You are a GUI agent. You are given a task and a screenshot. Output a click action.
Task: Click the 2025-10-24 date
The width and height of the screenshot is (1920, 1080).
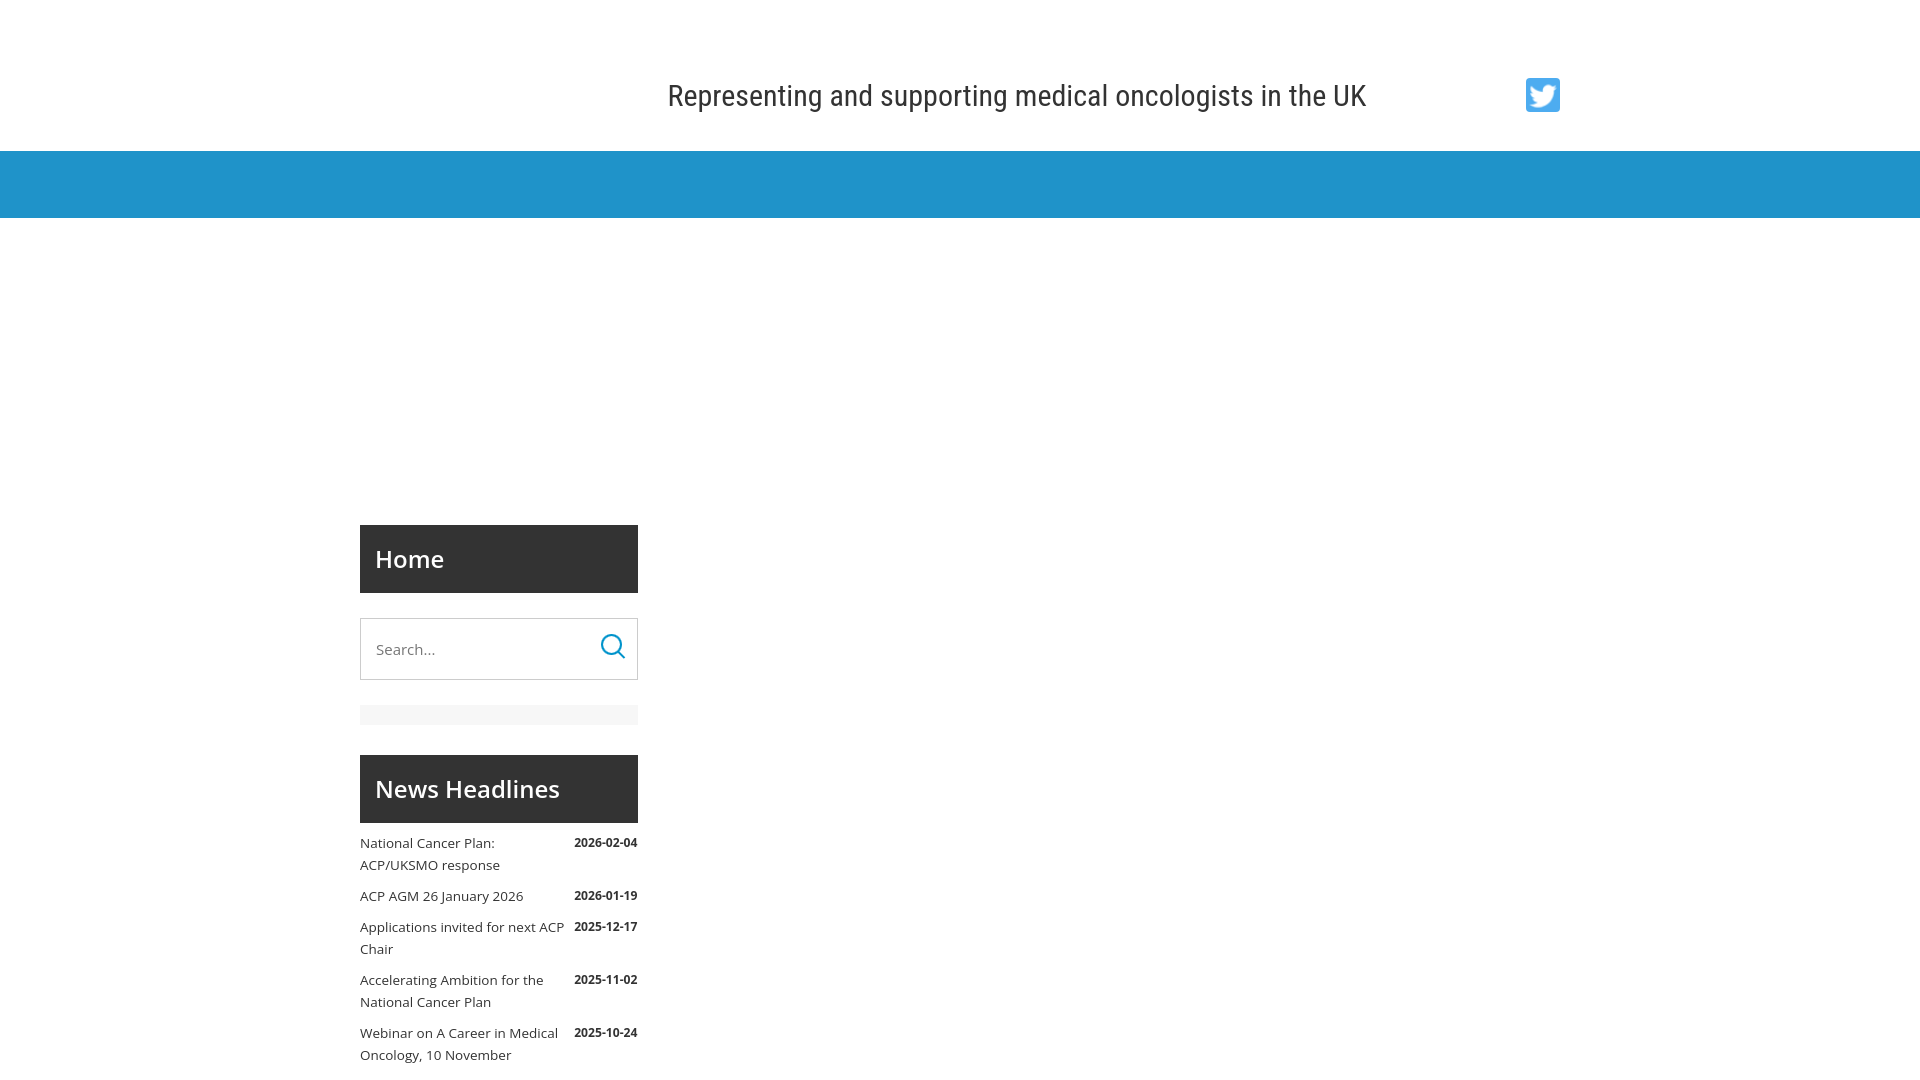[605, 1033]
